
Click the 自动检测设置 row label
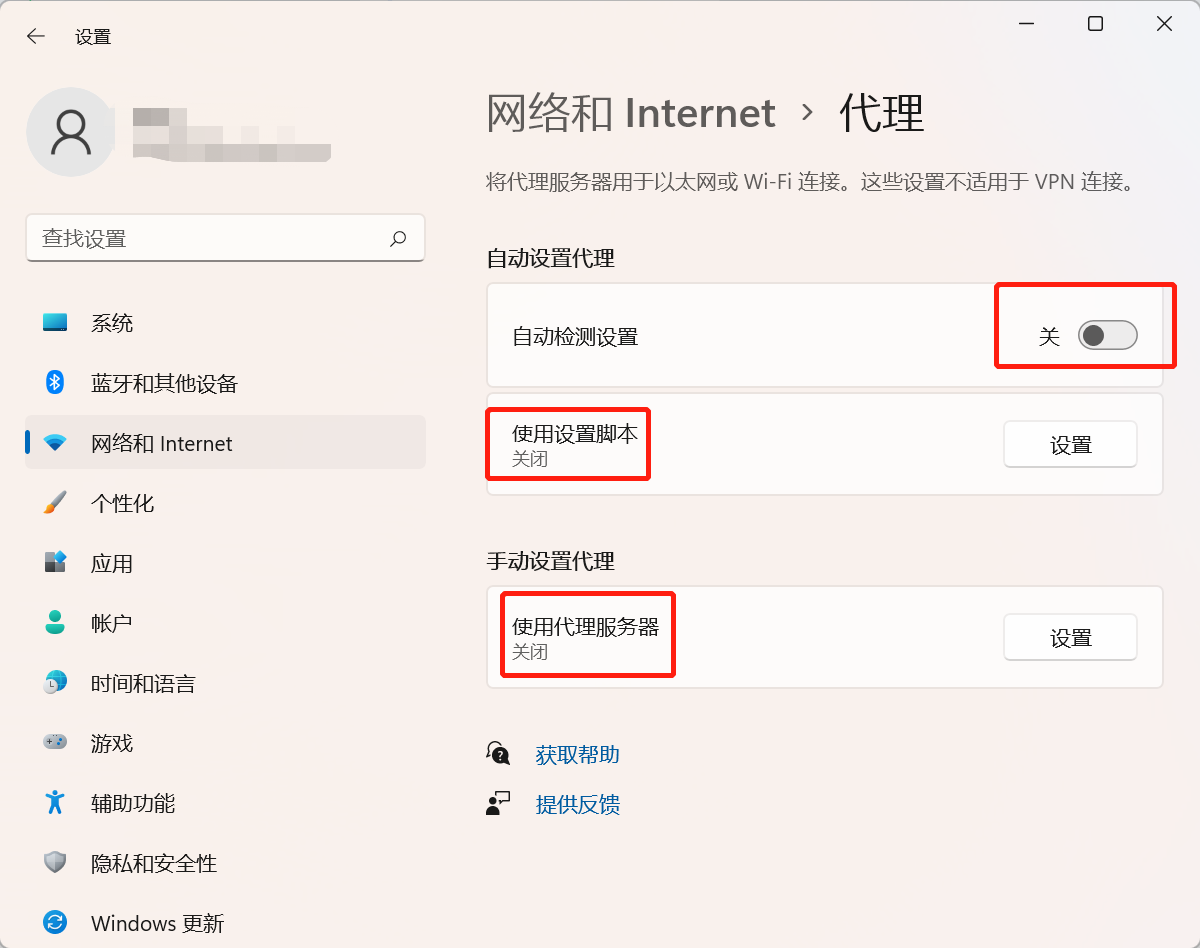(x=575, y=337)
